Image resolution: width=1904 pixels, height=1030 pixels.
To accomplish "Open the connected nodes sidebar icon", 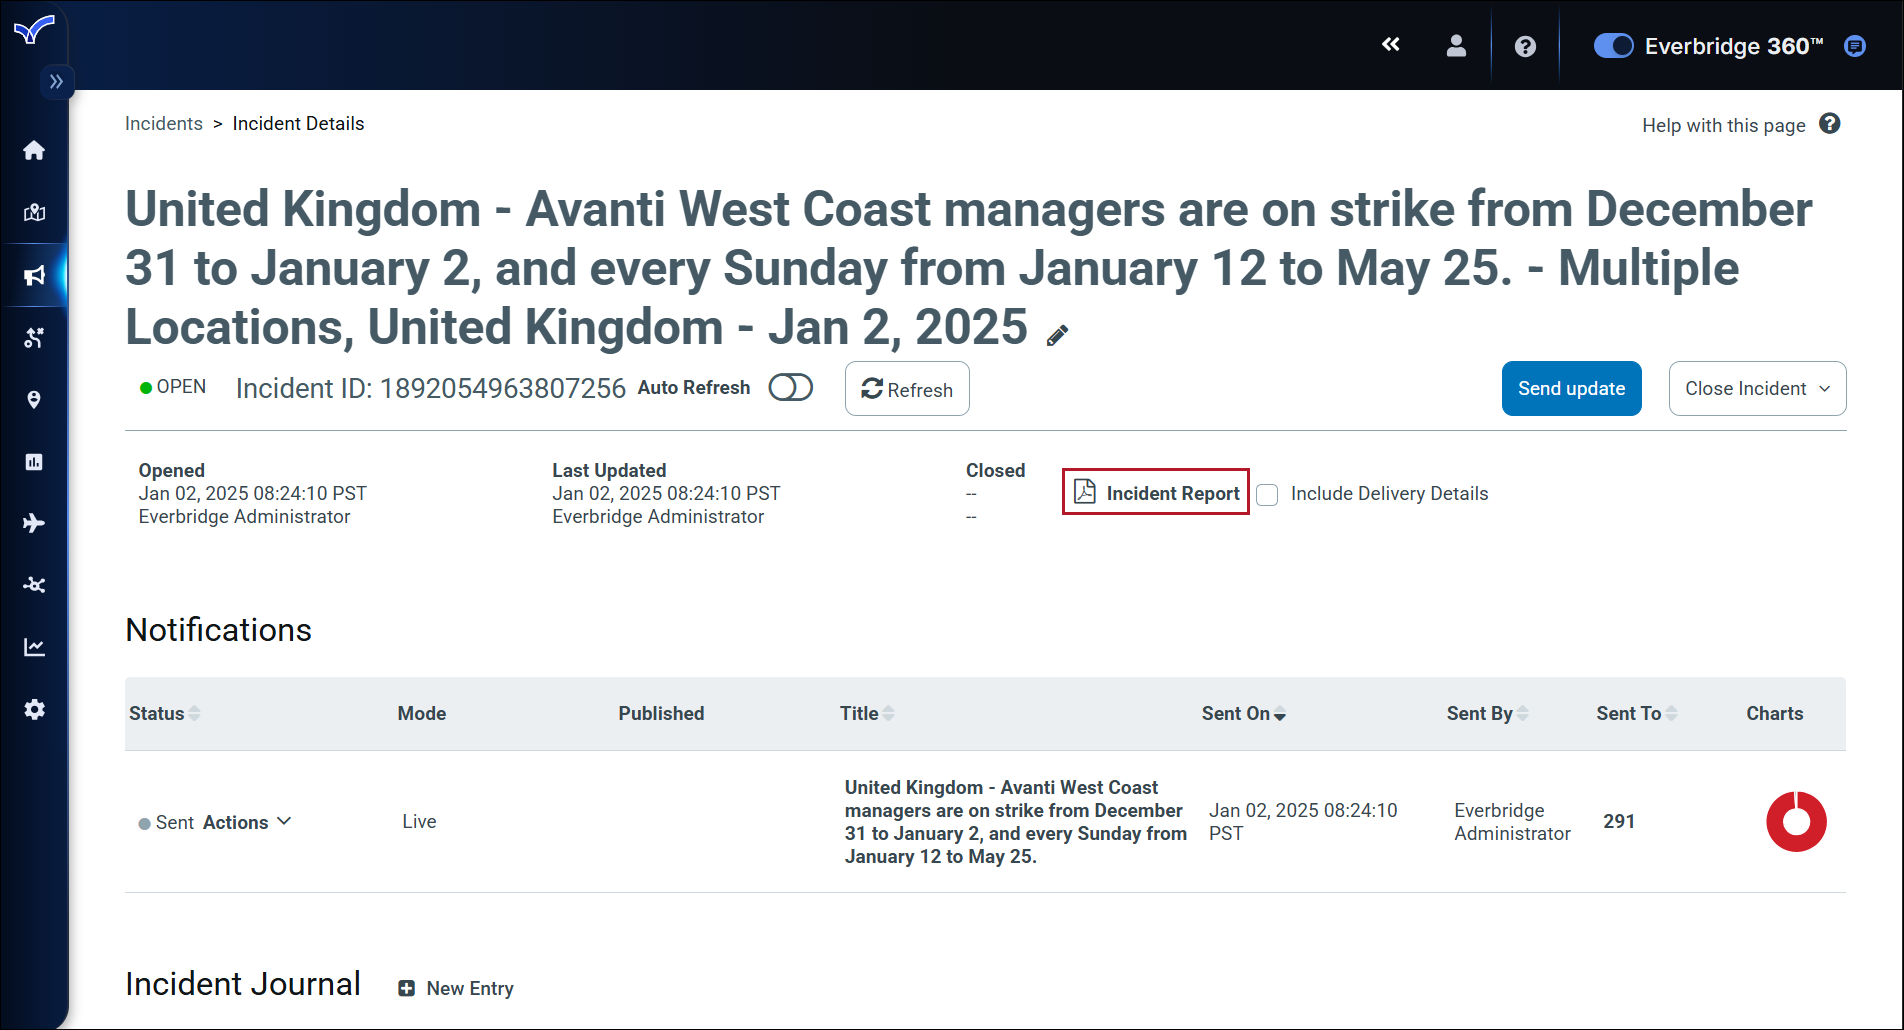I will (34, 585).
